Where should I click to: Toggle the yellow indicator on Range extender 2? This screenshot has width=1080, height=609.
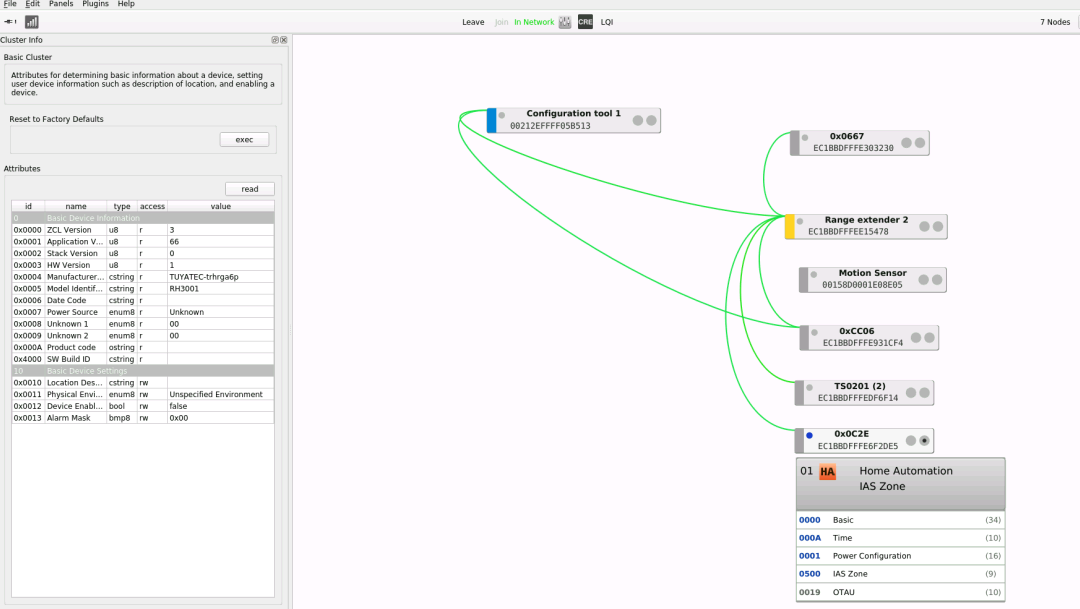[789, 226]
